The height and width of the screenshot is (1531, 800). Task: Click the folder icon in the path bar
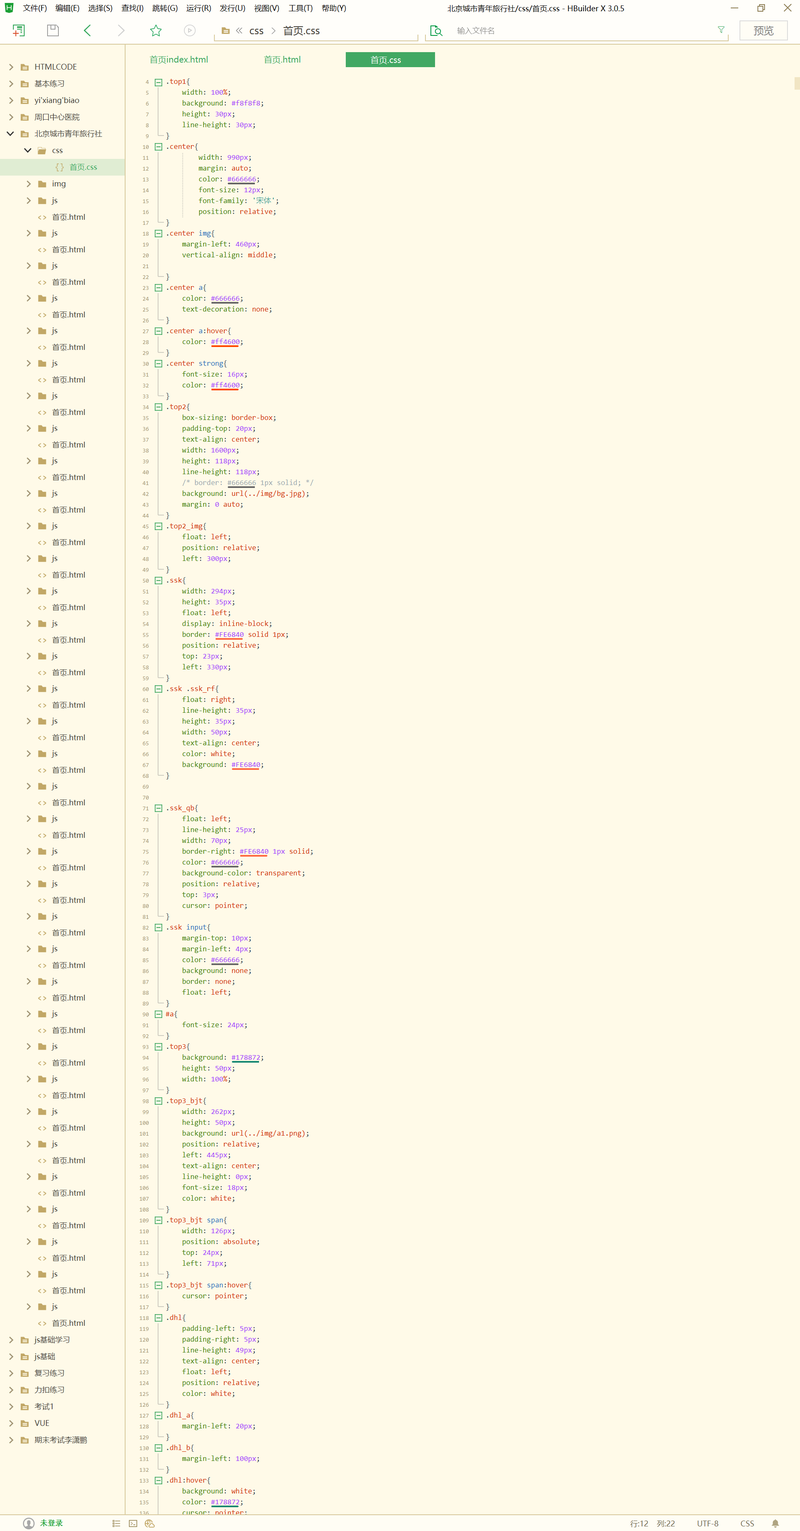(x=225, y=30)
